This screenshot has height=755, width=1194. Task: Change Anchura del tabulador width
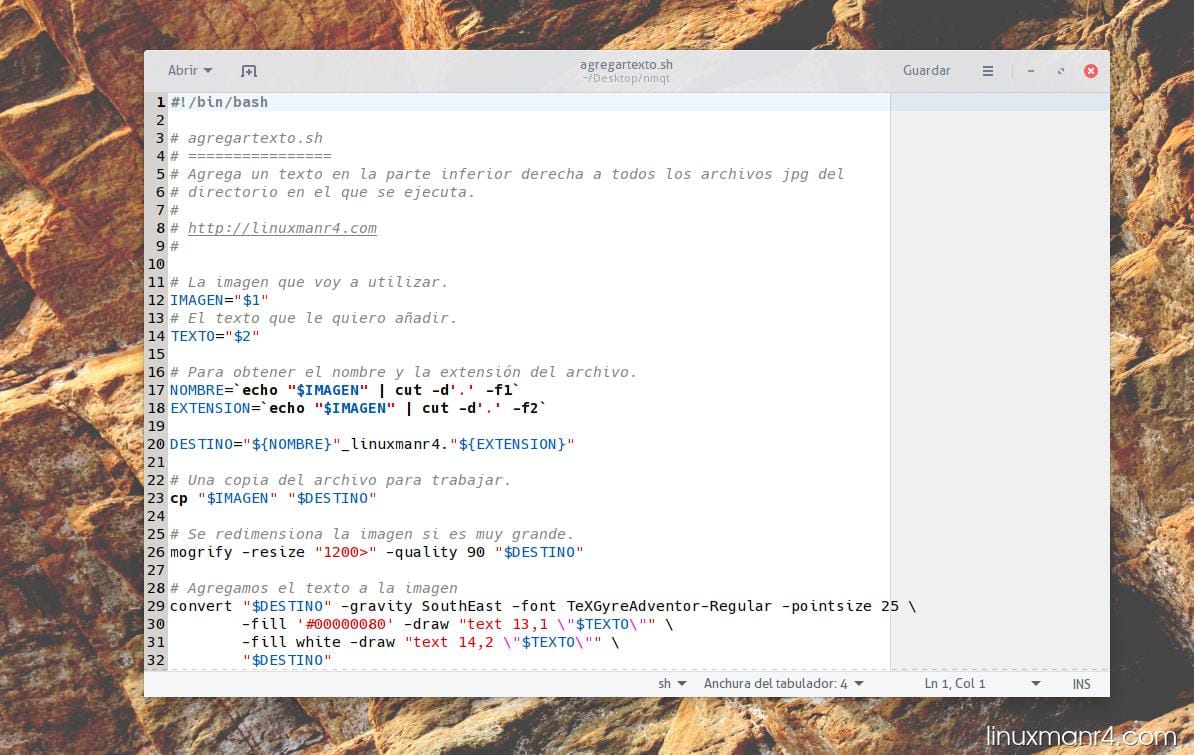click(784, 683)
